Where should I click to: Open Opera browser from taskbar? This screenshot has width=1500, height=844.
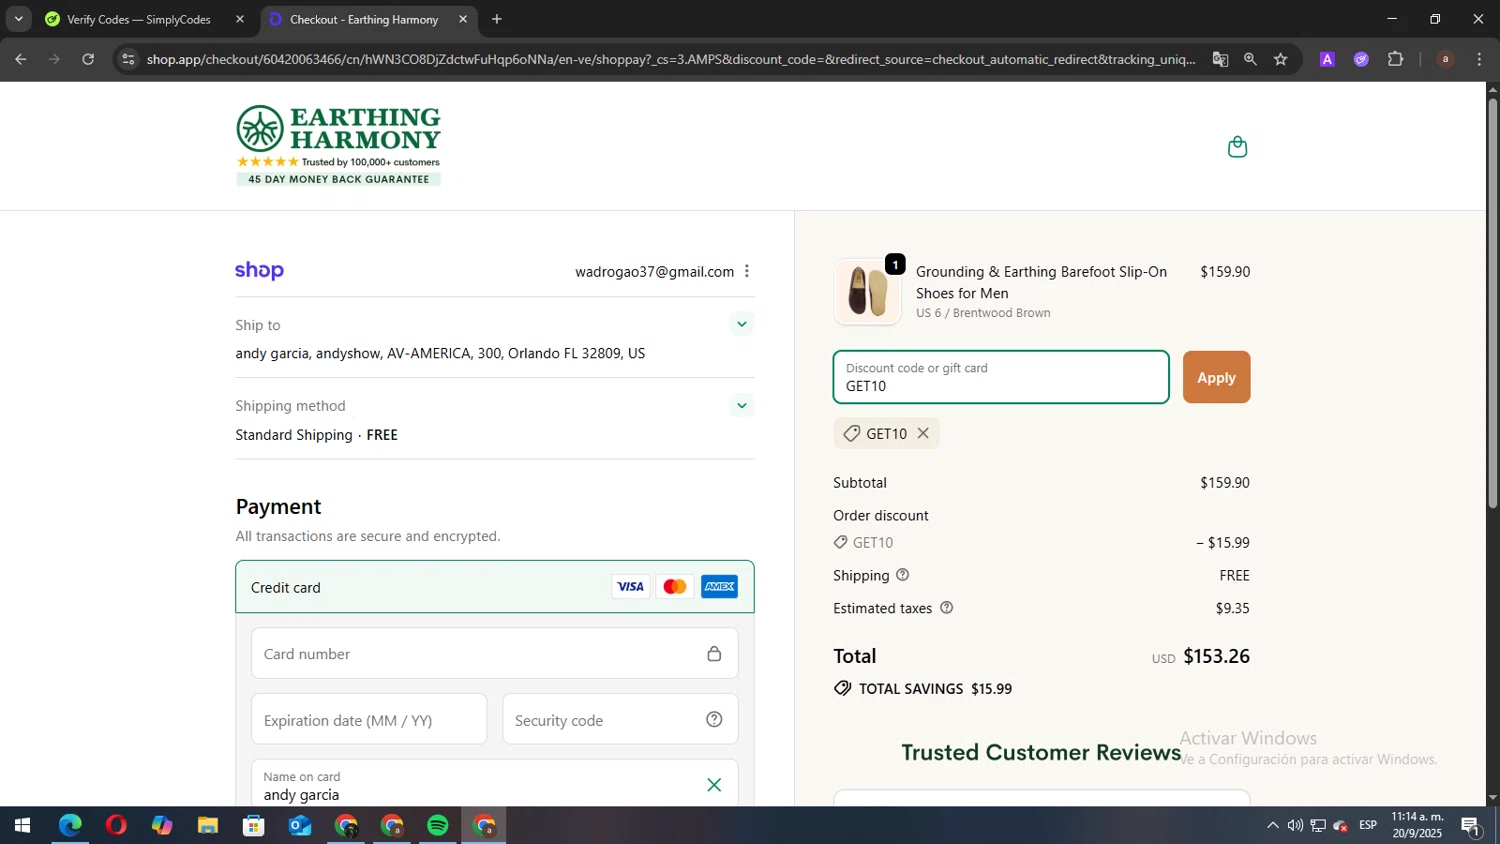point(116,825)
